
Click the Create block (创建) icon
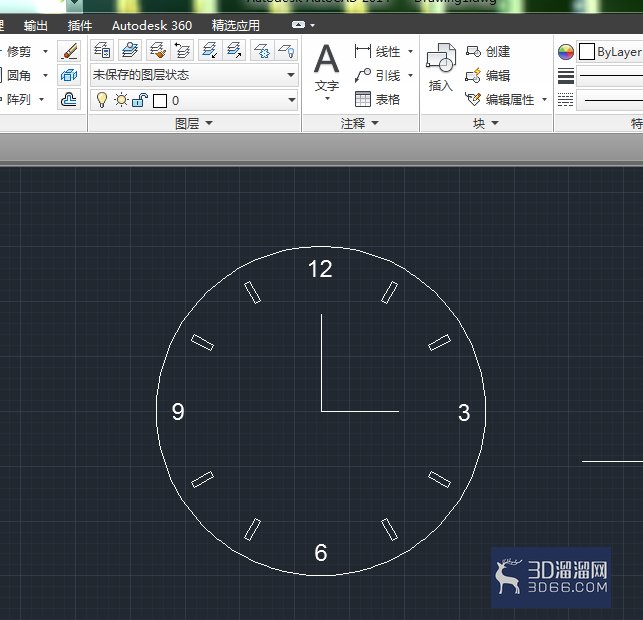coord(473,52)
